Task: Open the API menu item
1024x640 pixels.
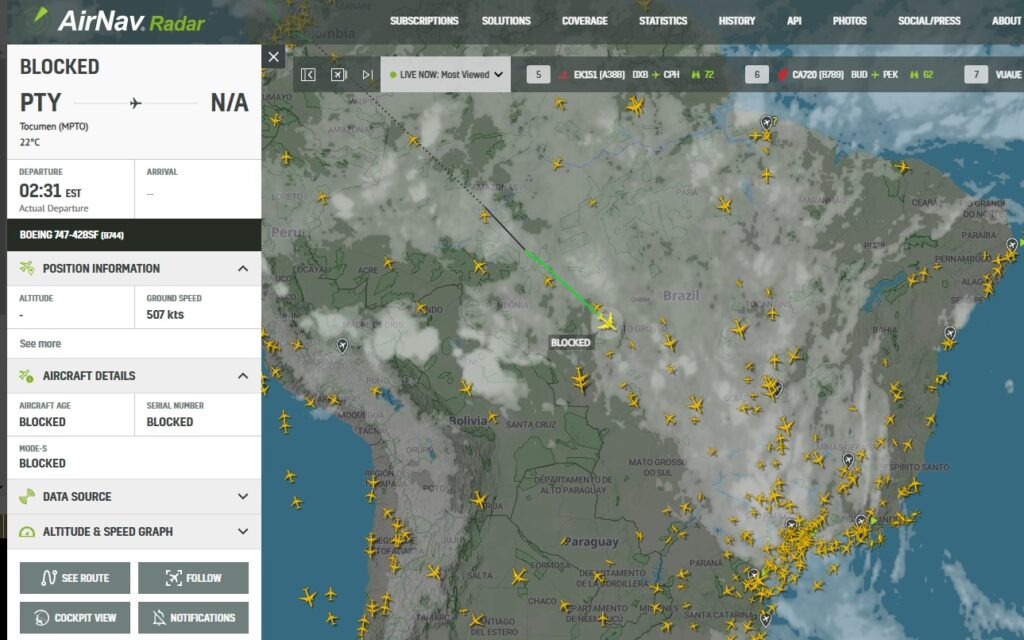Action: (794, 21)
